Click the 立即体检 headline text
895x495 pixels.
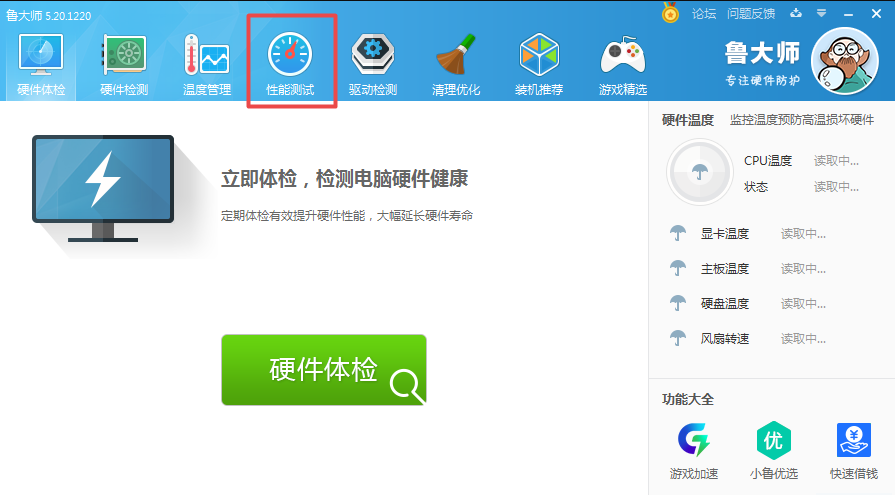[x=345, y=179]
